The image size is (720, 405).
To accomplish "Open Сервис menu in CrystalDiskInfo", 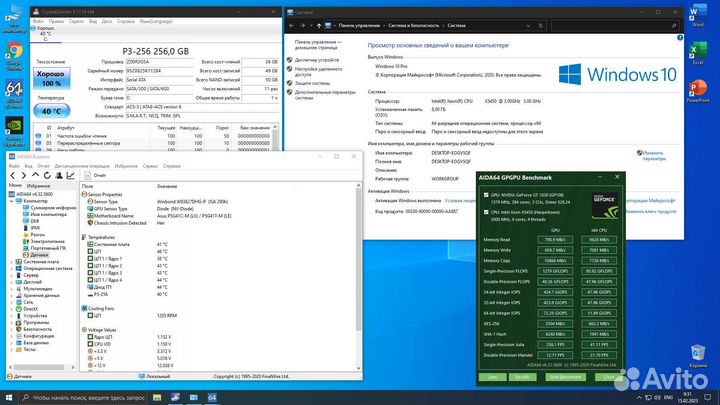I will 76,21.
